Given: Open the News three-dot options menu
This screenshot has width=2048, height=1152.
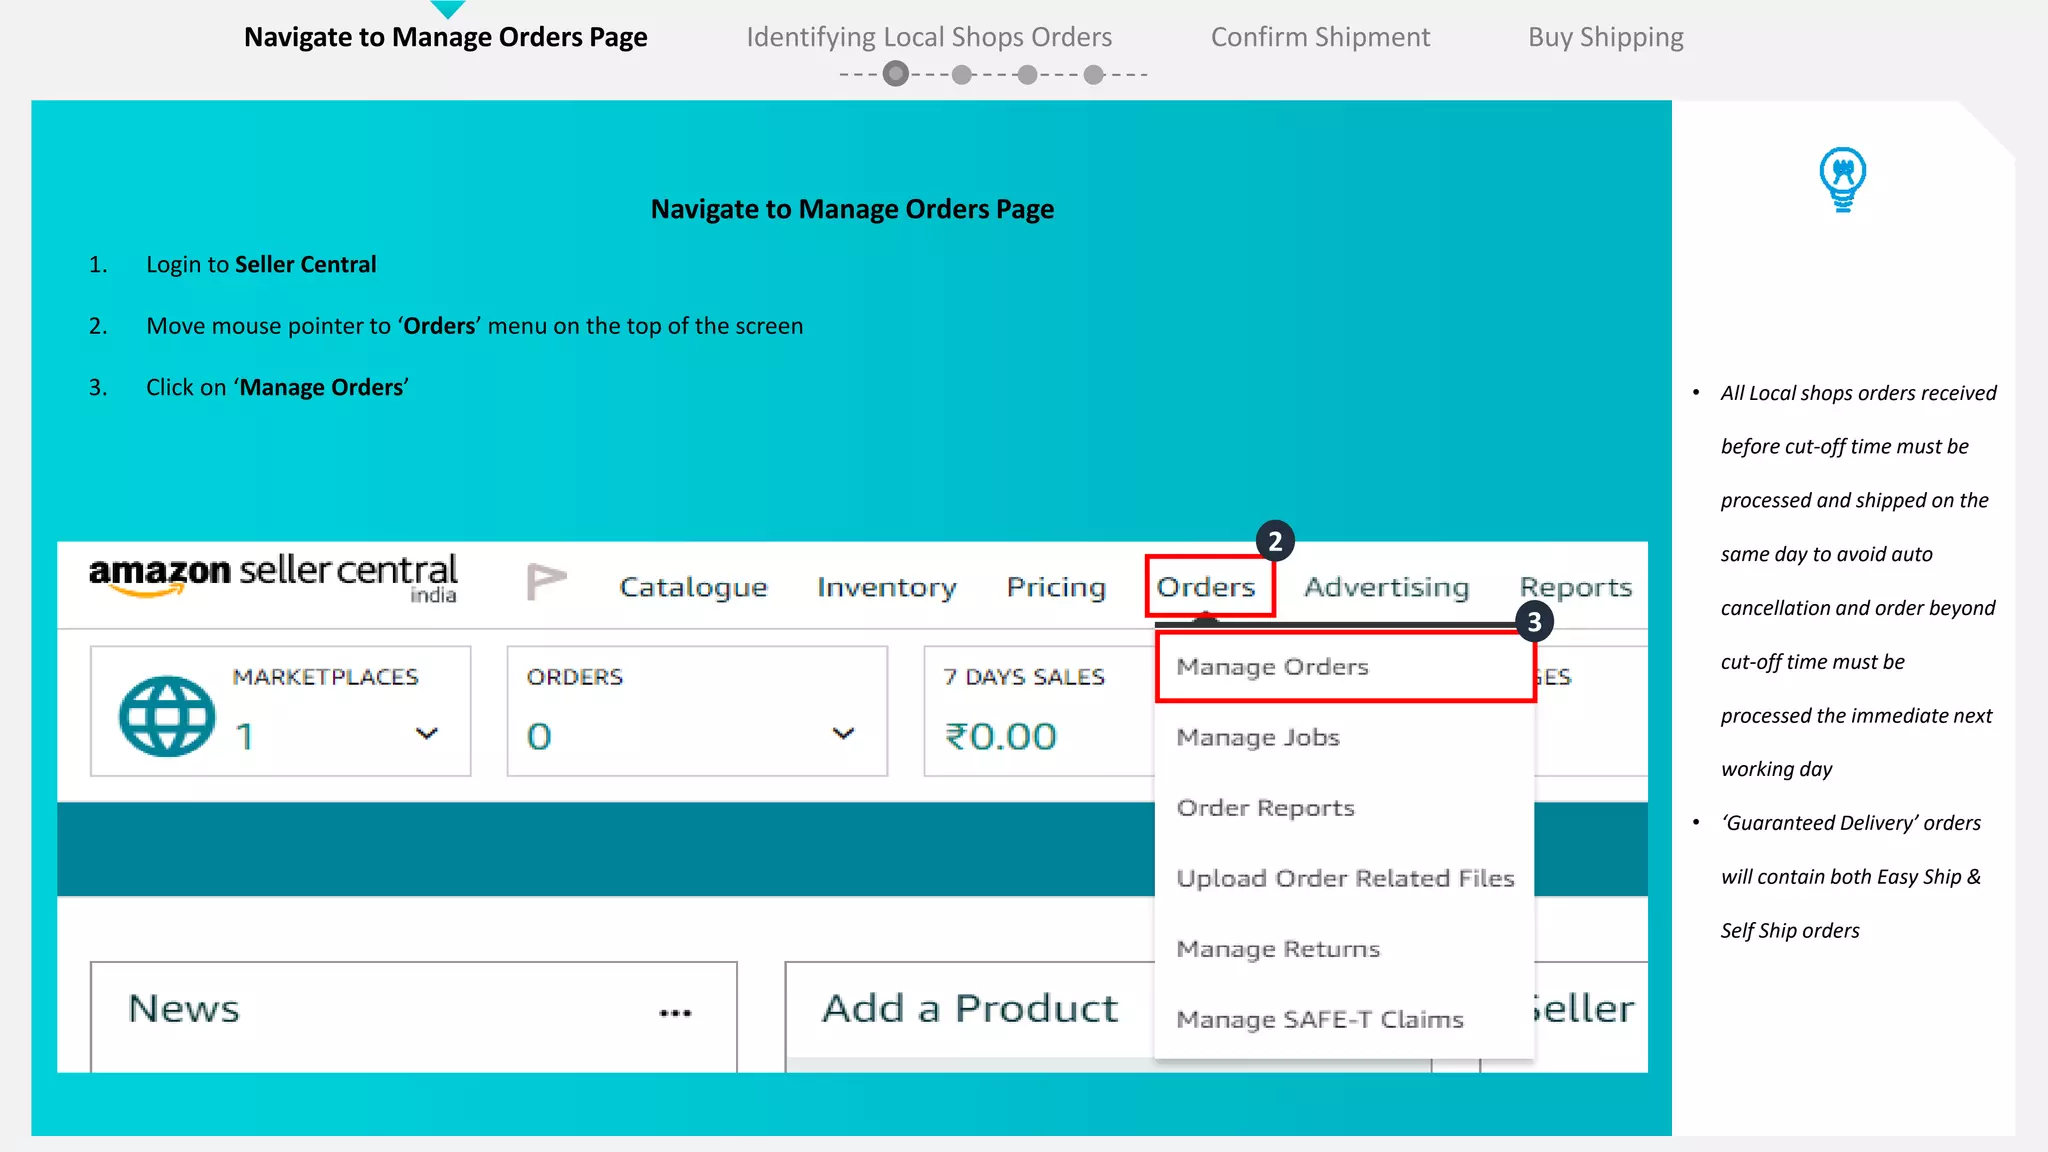Looking at the screenshot, I should tap(675, 1013).
